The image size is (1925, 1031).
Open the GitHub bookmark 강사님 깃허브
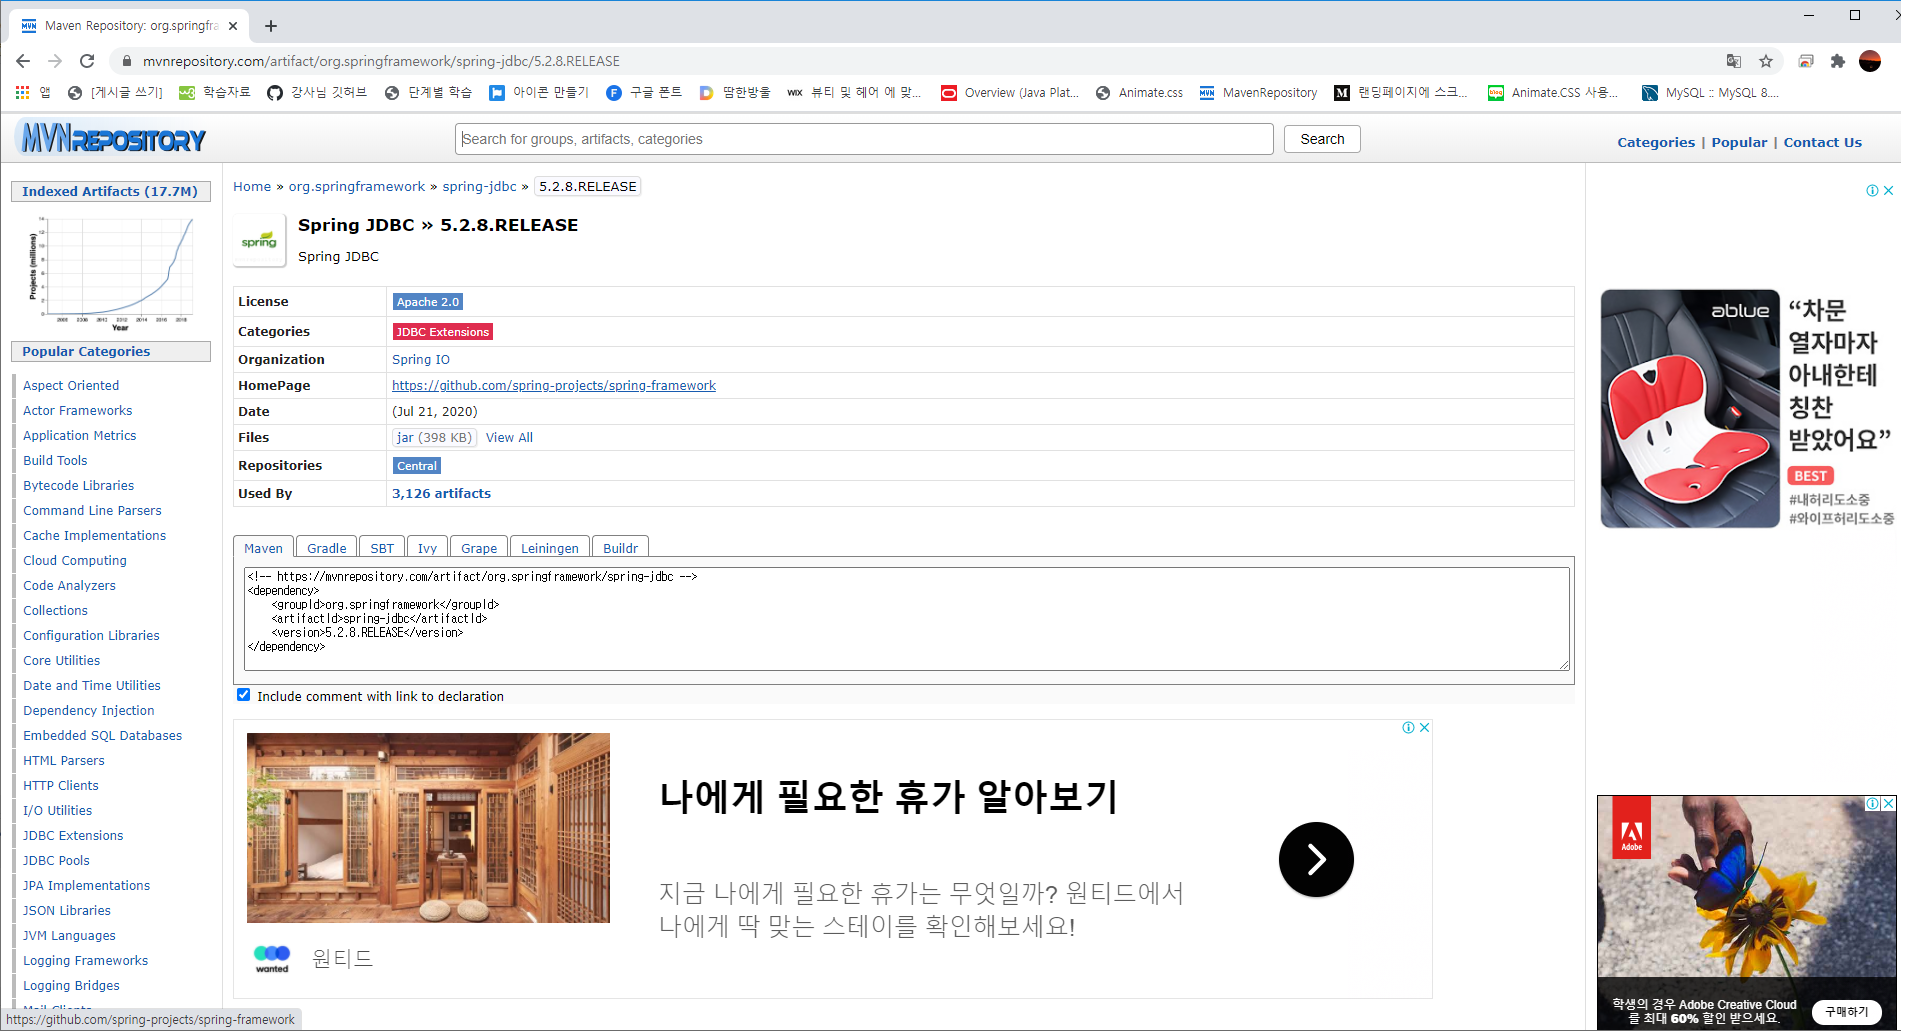pyautogui.click(x=317, y=92)
